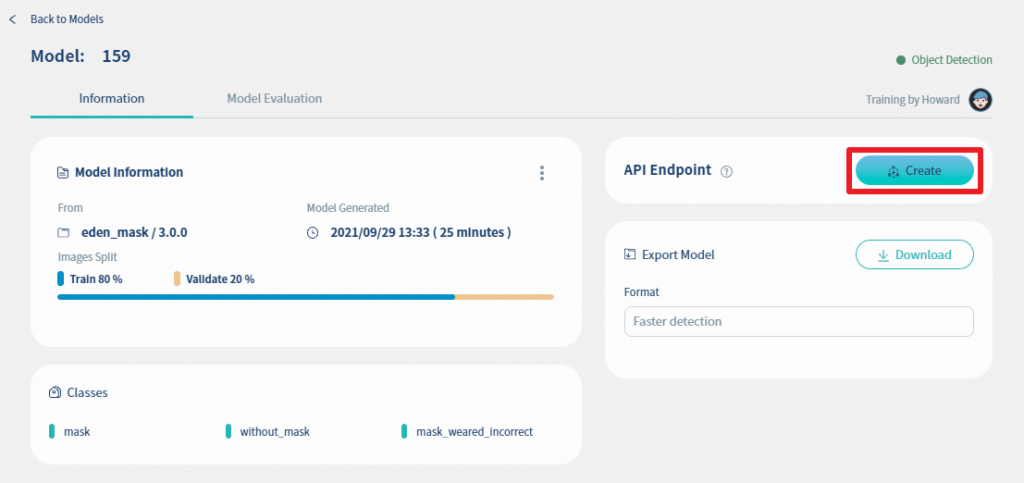Image resolution: width=1024 pixels, height=483 pixels.
Task: Open the Model Evaluation tab
Action: pos(274,99)
